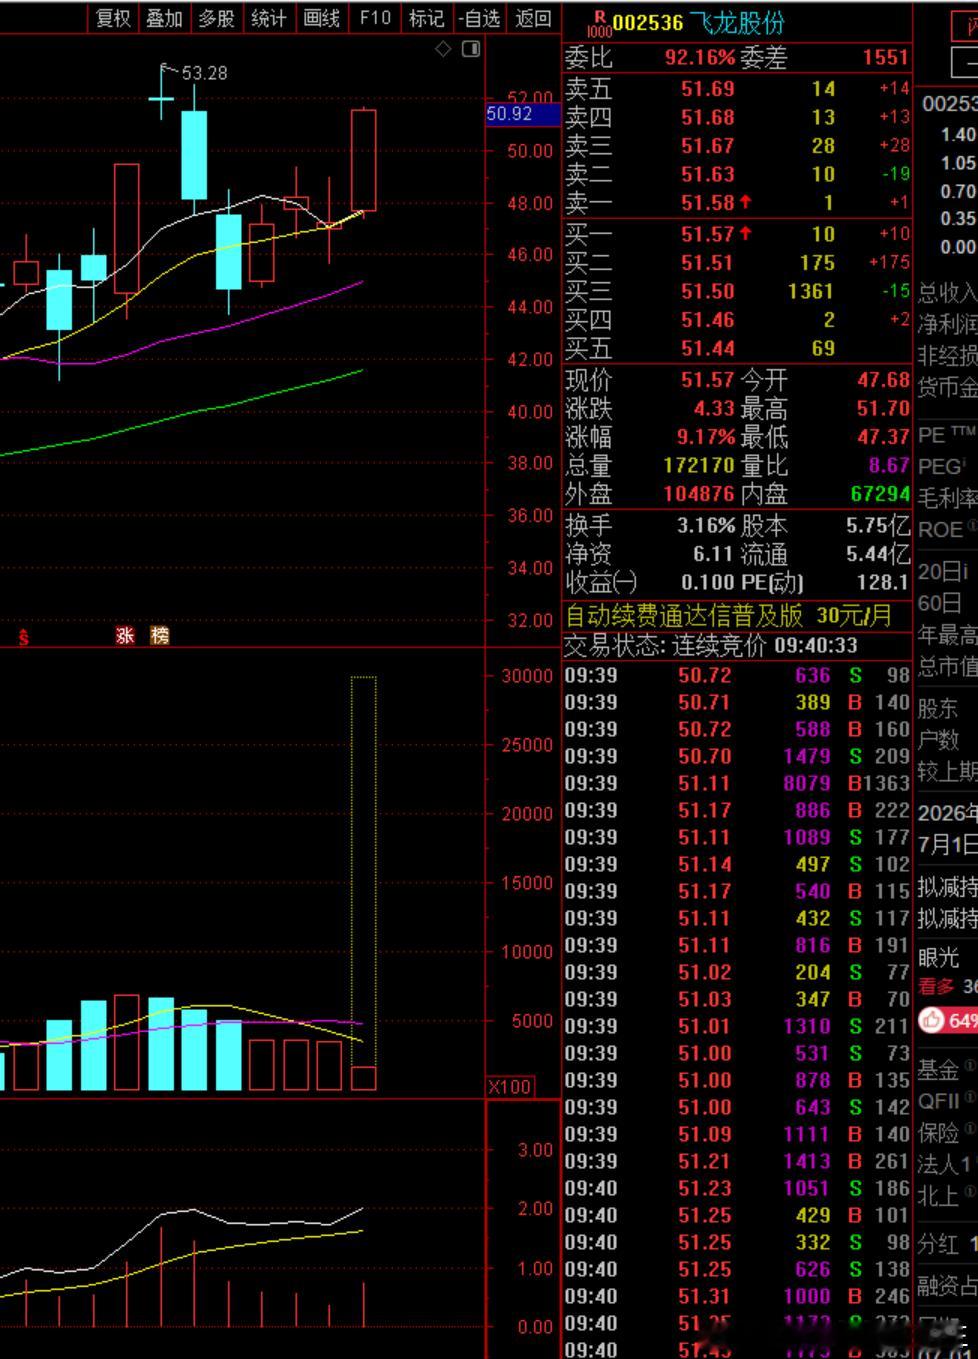Click the 外盘 value 104876
The height and width of the screenshot is (1359, 978).
coord(700,494)
